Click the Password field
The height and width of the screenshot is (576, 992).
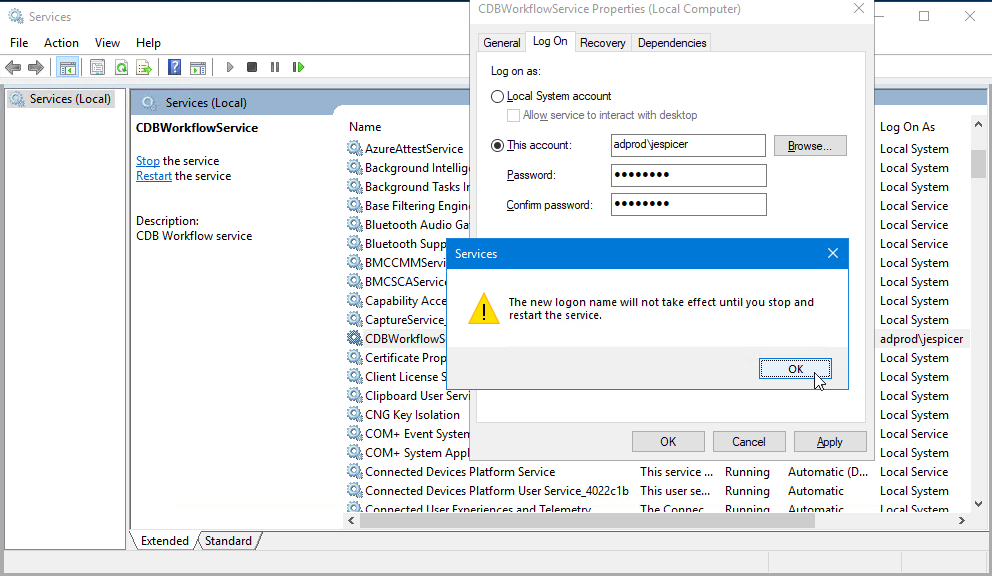click(x=688, y=175)
